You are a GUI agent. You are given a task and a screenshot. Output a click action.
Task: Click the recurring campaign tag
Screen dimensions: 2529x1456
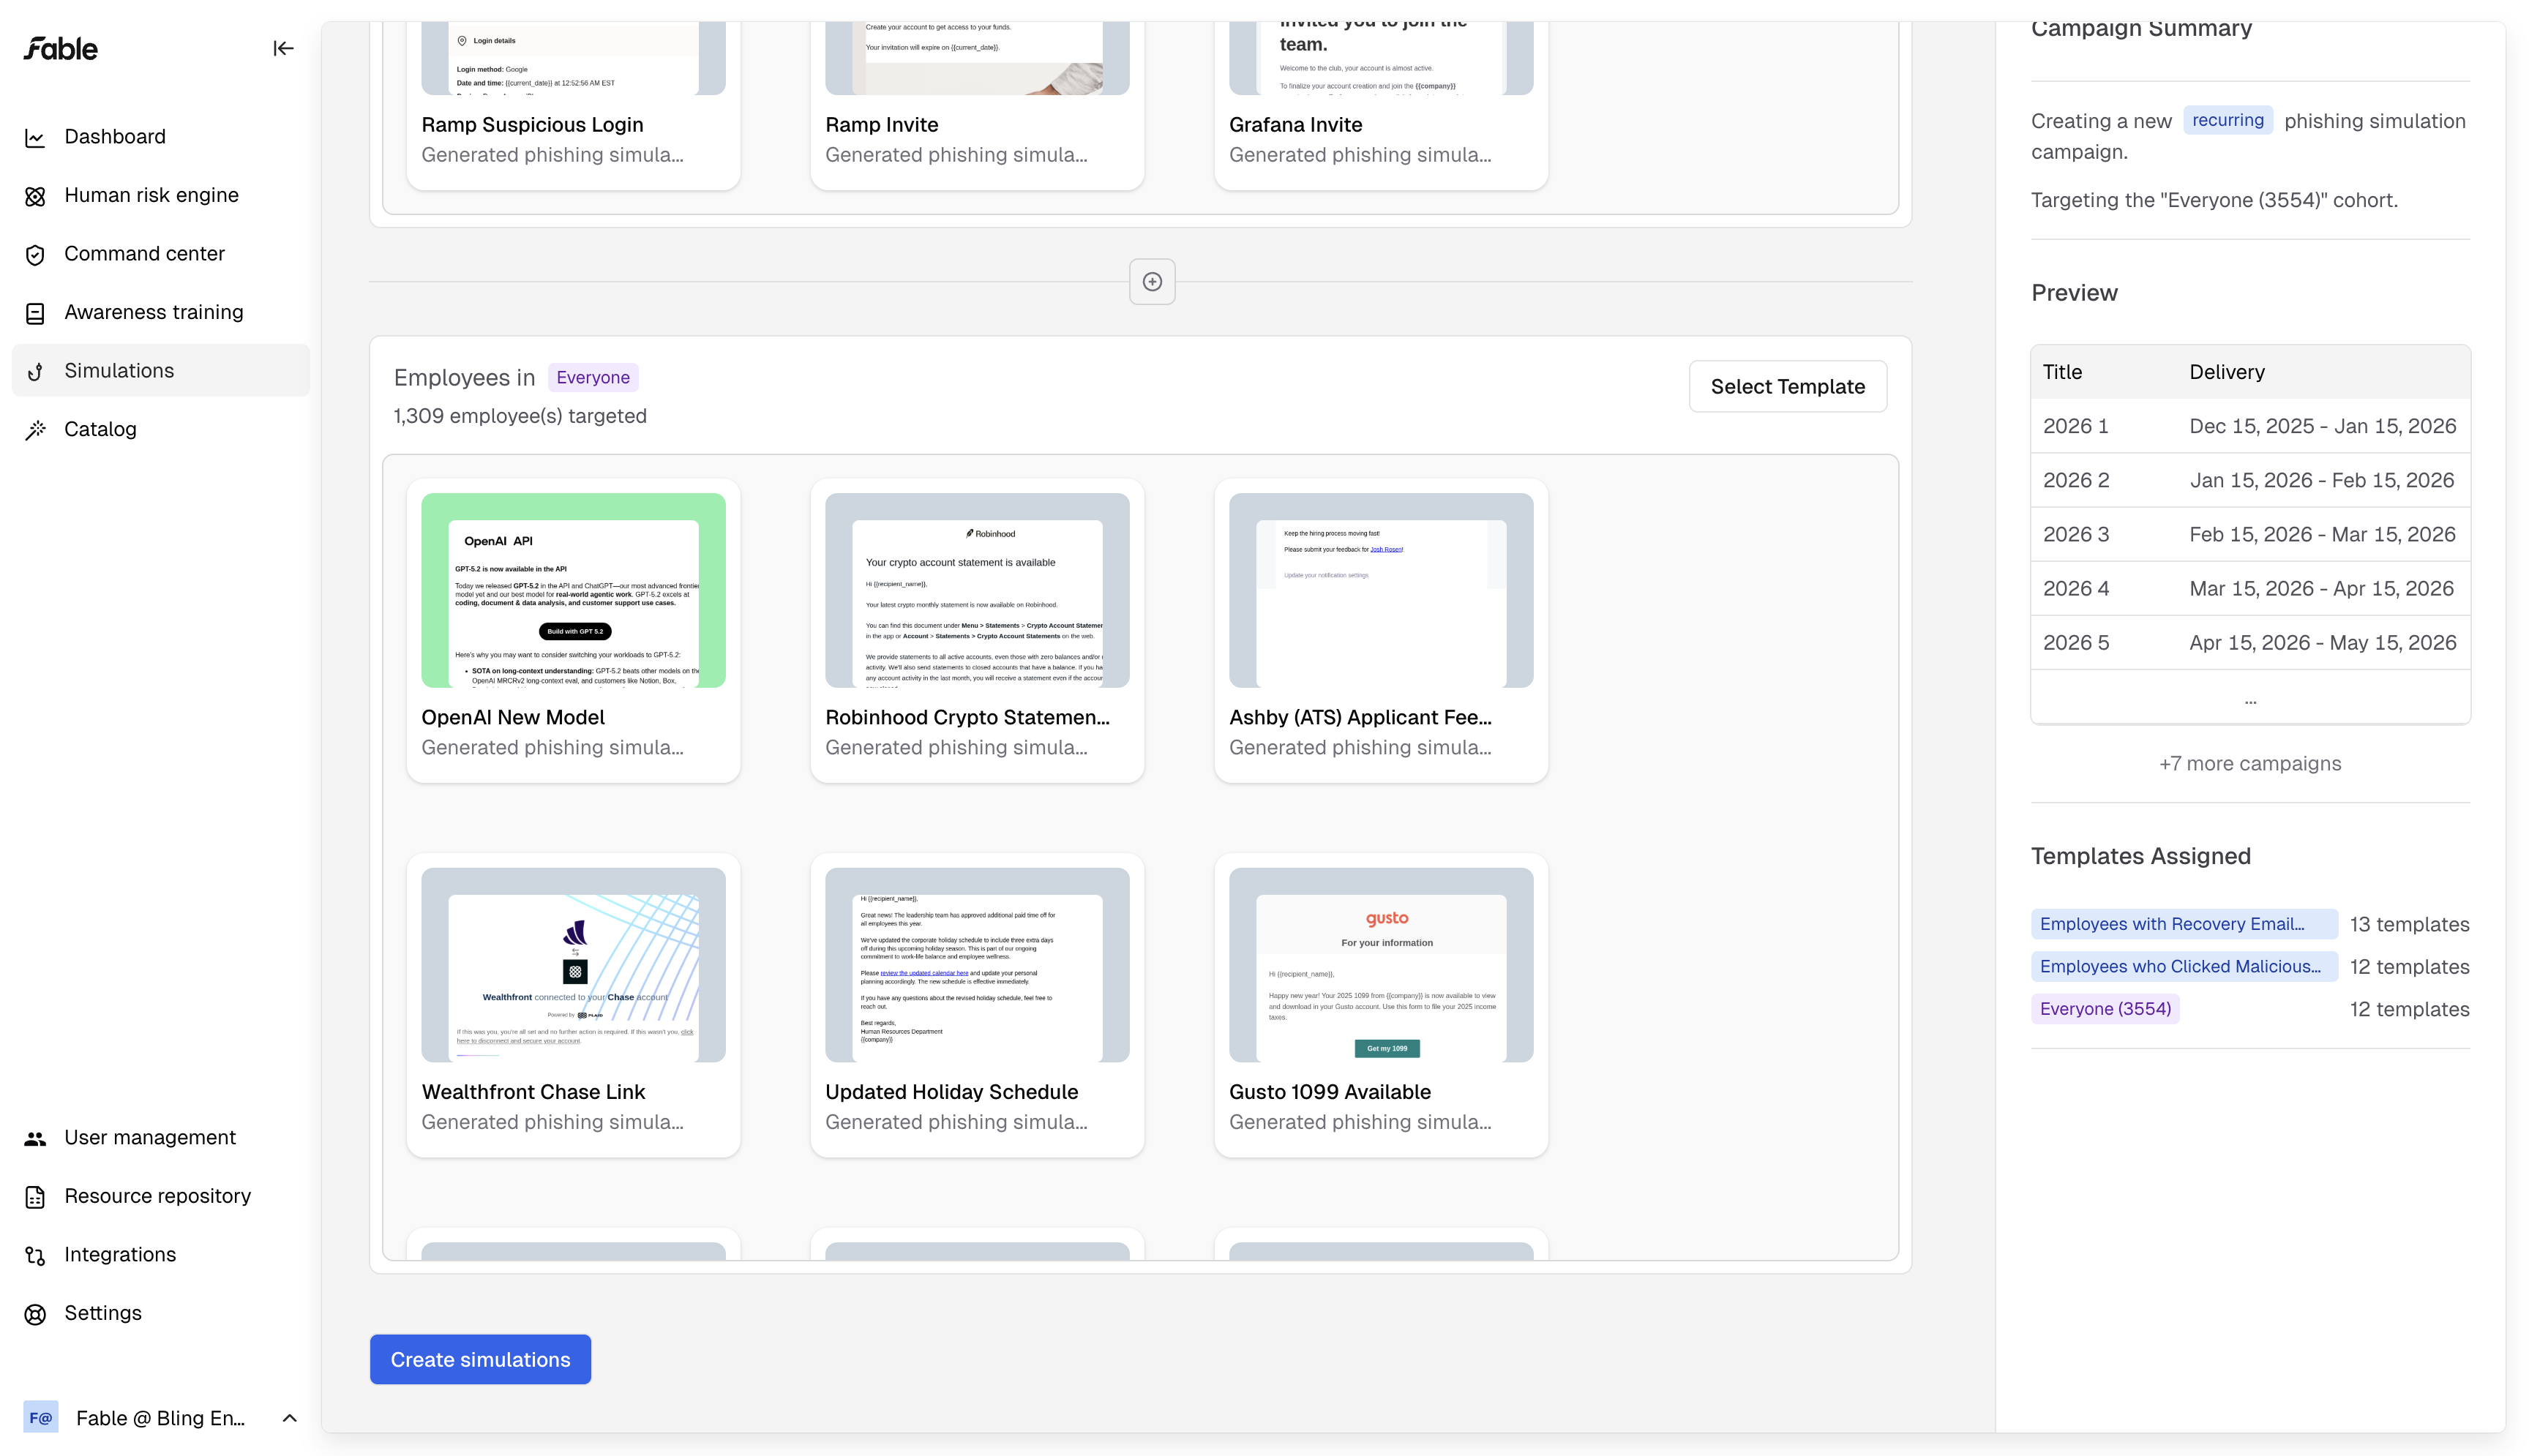2227,120
